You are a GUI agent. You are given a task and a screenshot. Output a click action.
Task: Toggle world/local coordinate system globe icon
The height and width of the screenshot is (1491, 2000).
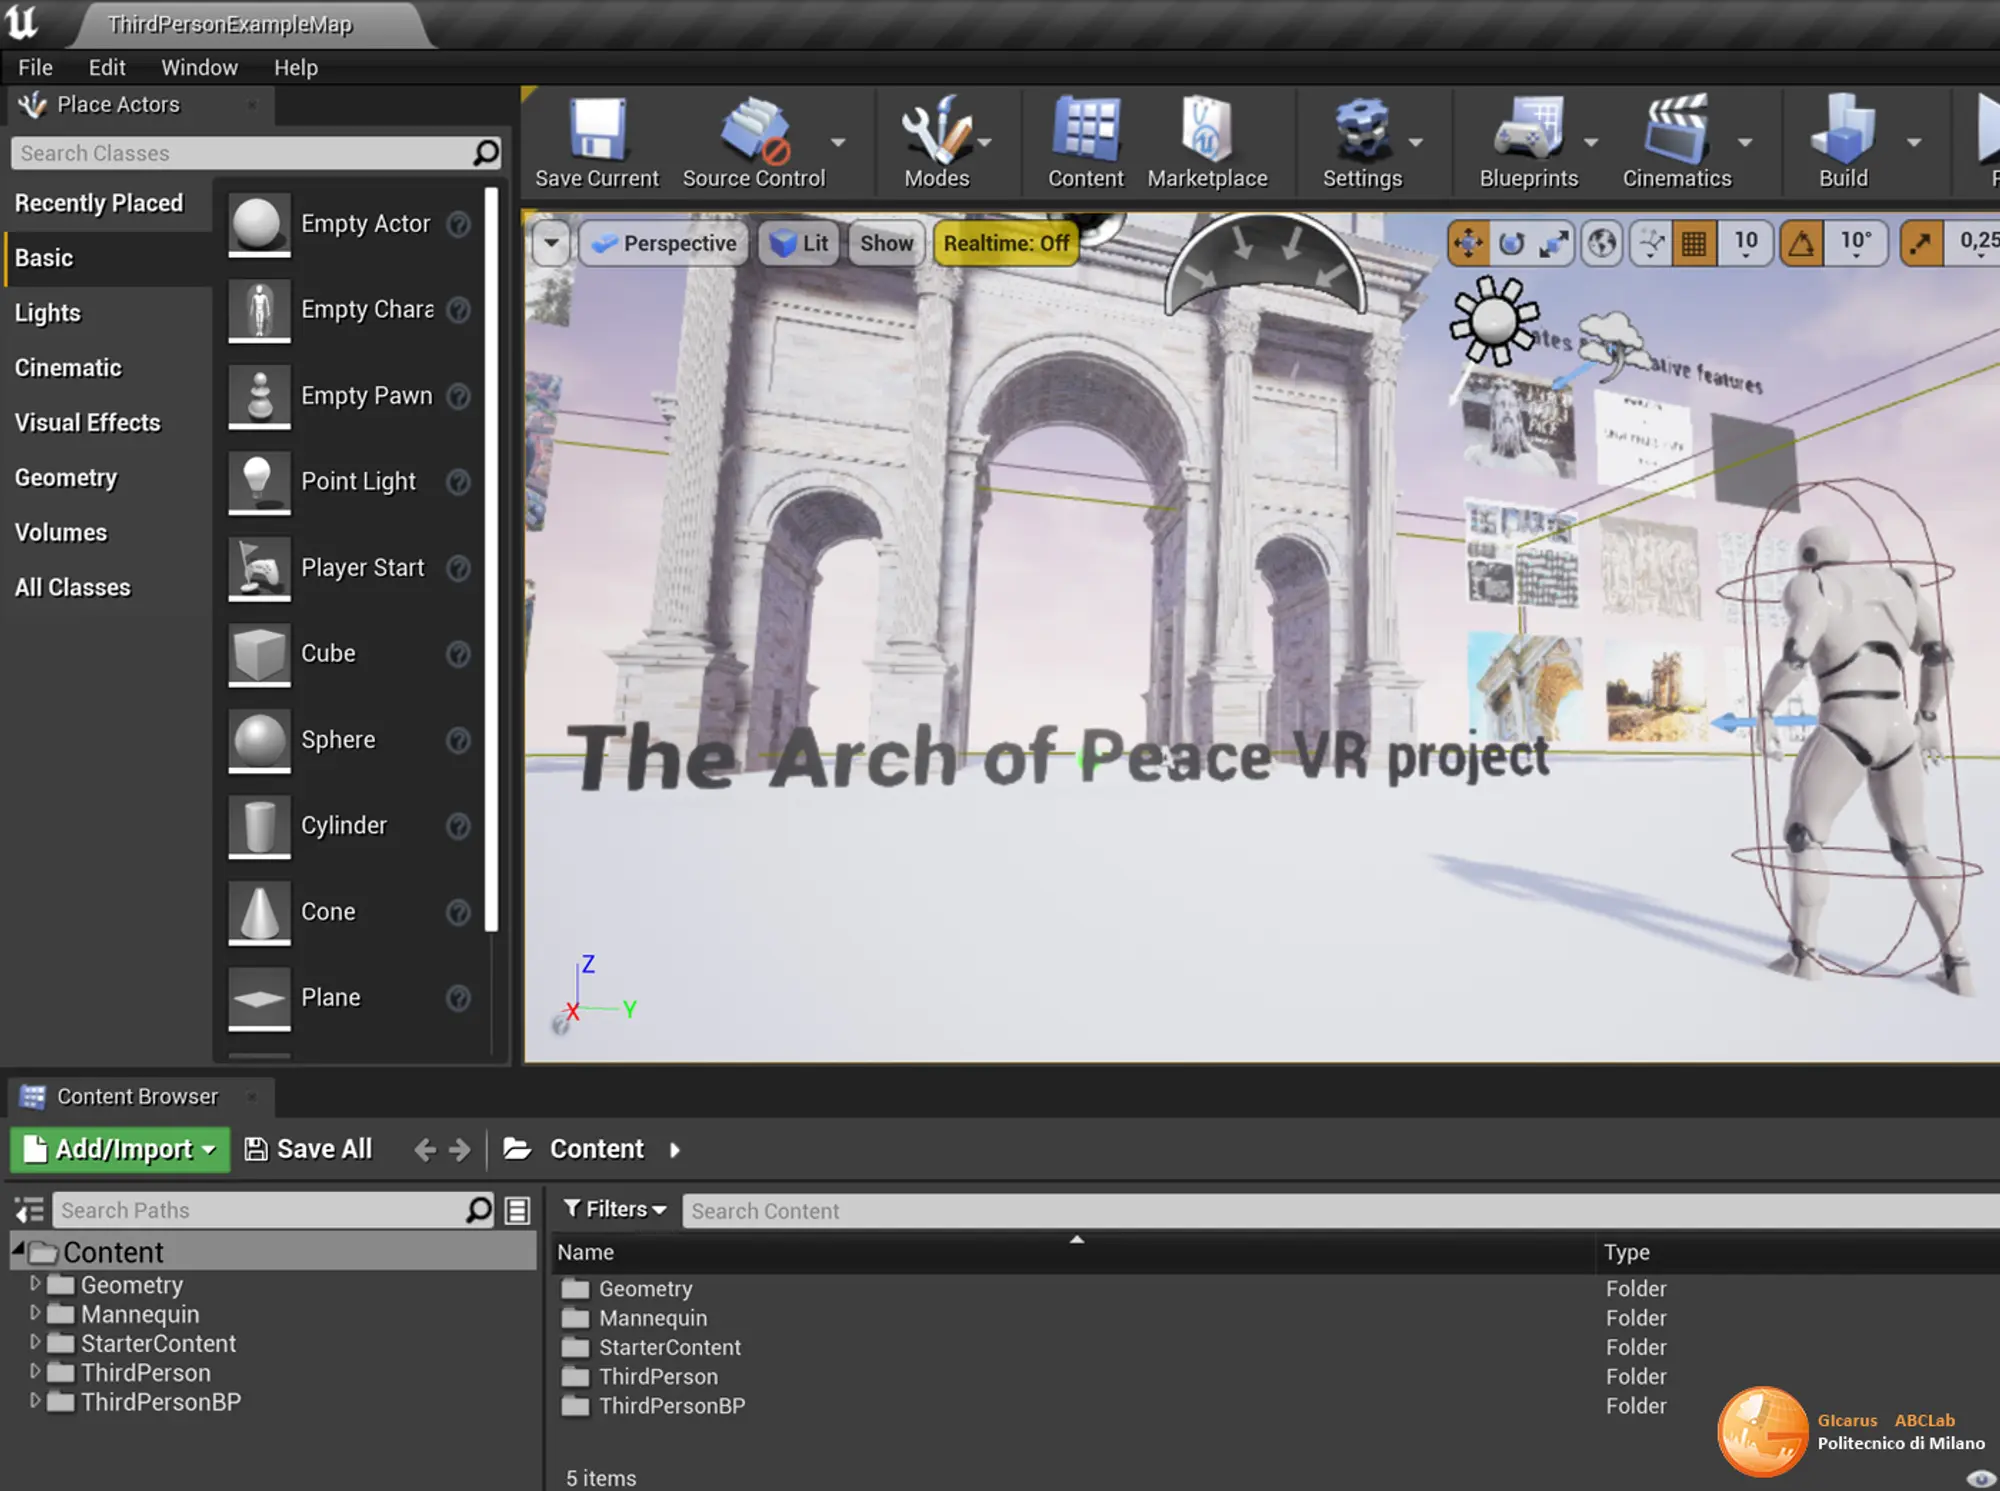pyautogui.click(x=1602, y=243)
